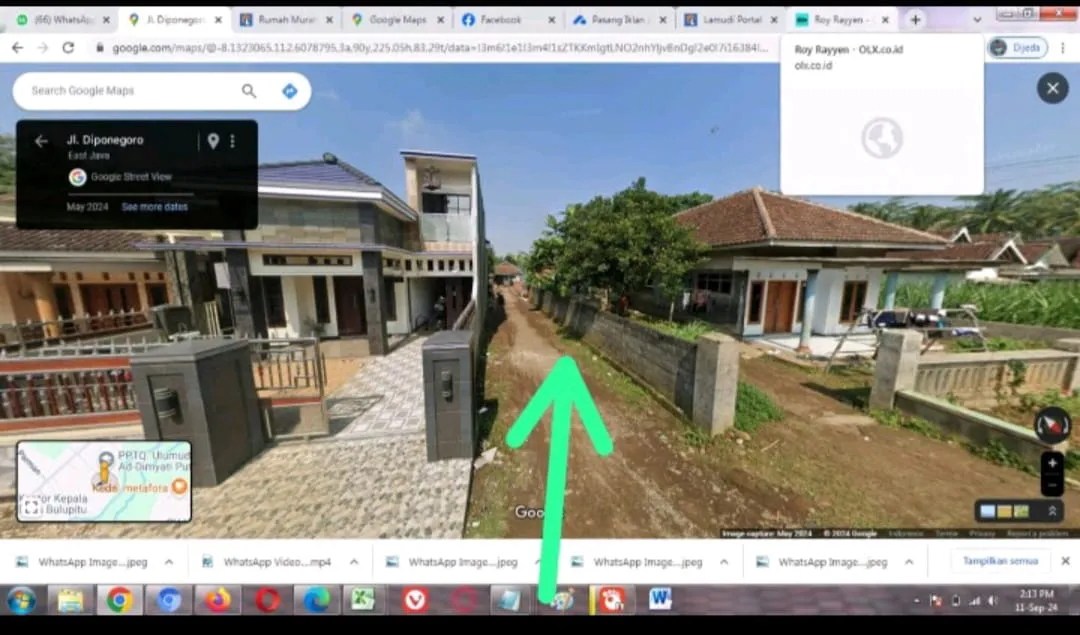Open the browser tab list chevron

tap(977, 18)
